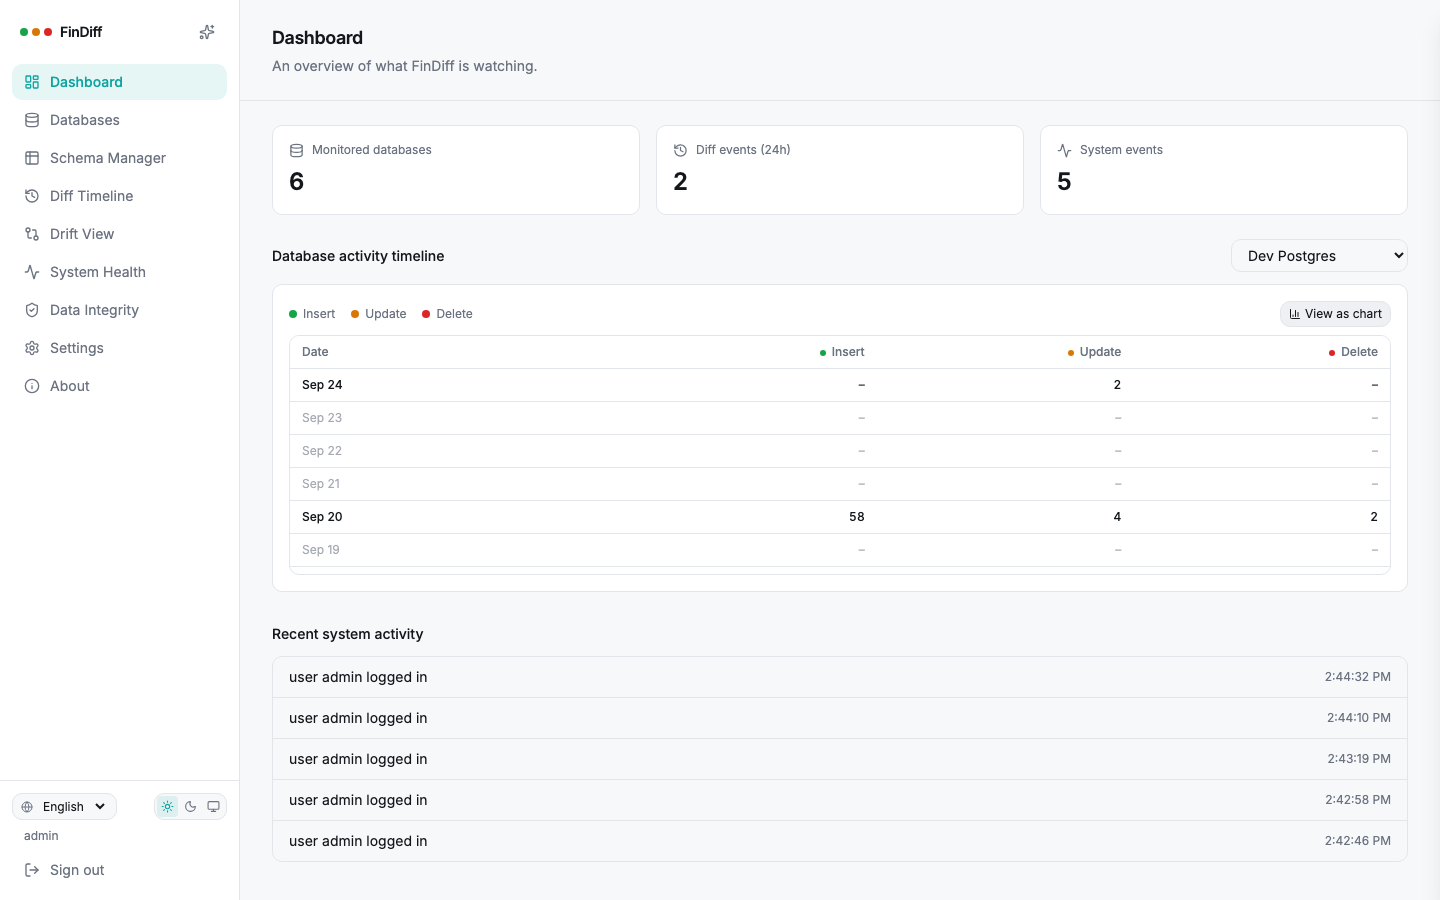Click the Update legend item above the table
1440x900 pixels.
(x=379, y=314)
